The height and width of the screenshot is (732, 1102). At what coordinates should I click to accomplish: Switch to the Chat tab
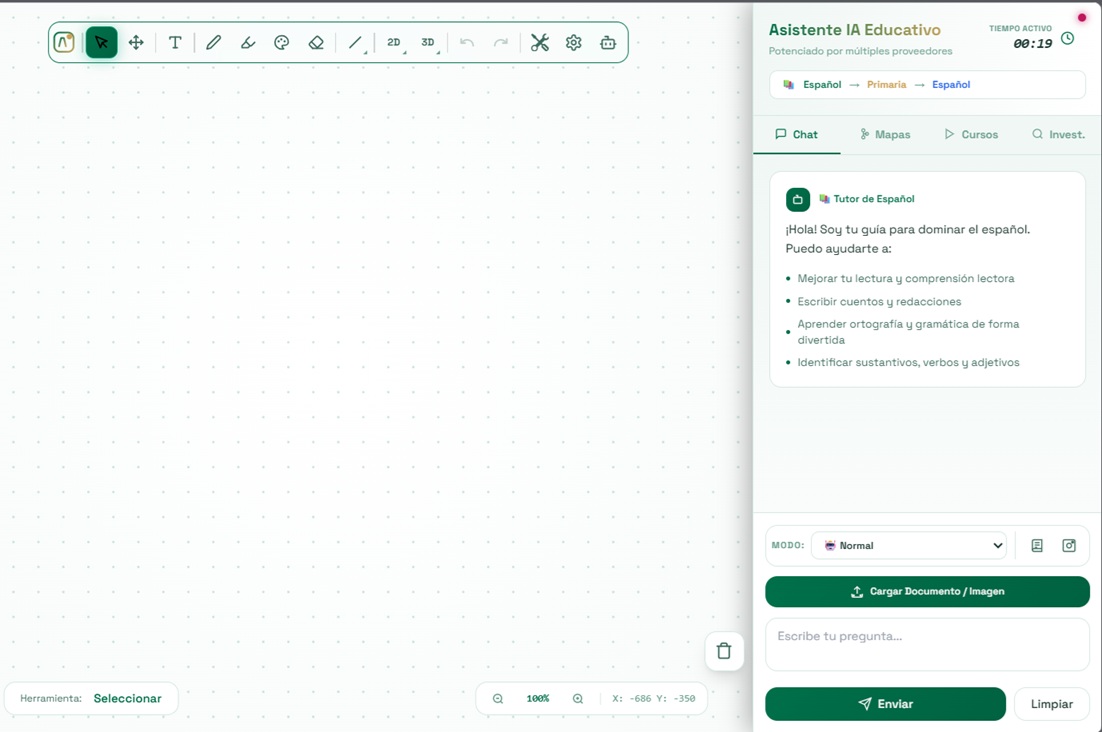(x=796, y=134)
